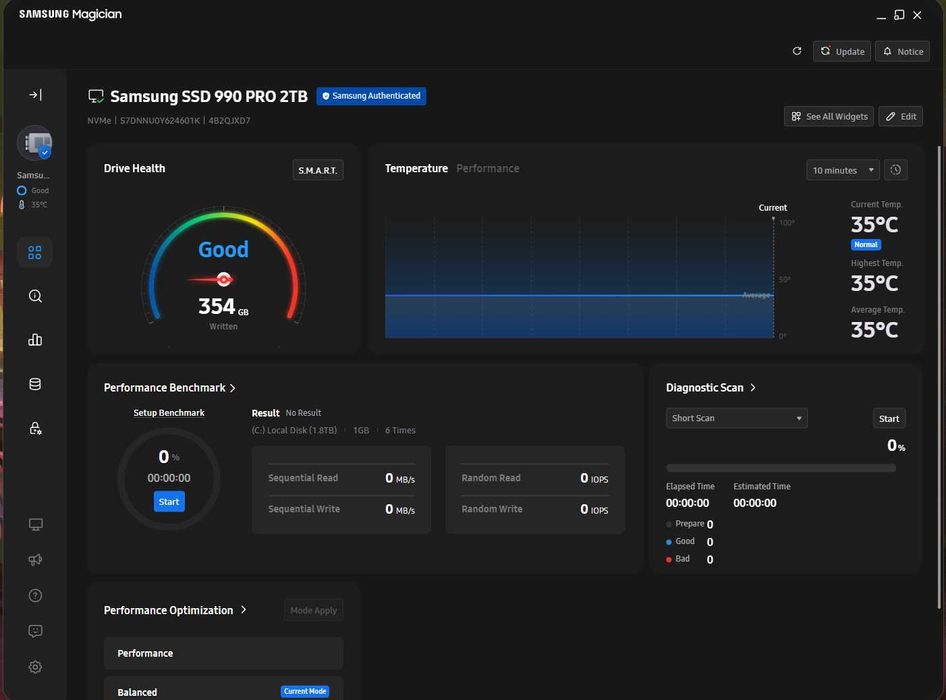Click the 'Highest Temp.' label
Image resolution: width=946 pixels, height=700 pixels.
(876, 263)
